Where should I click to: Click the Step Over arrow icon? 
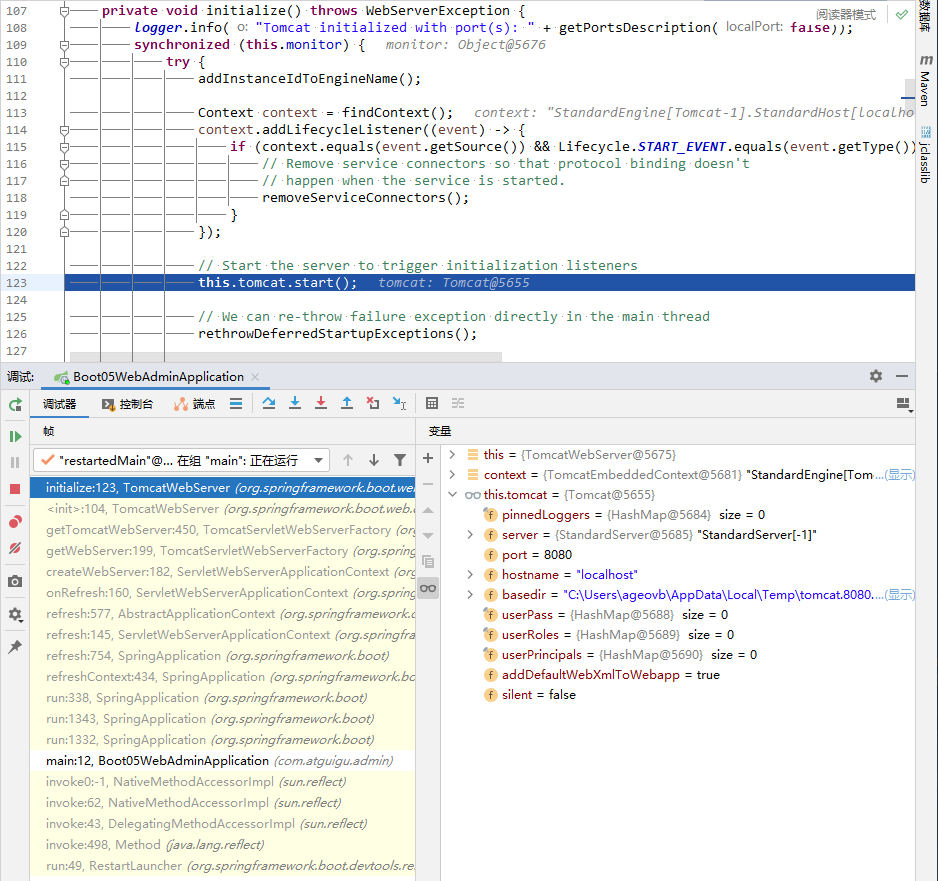click(269, 404)
